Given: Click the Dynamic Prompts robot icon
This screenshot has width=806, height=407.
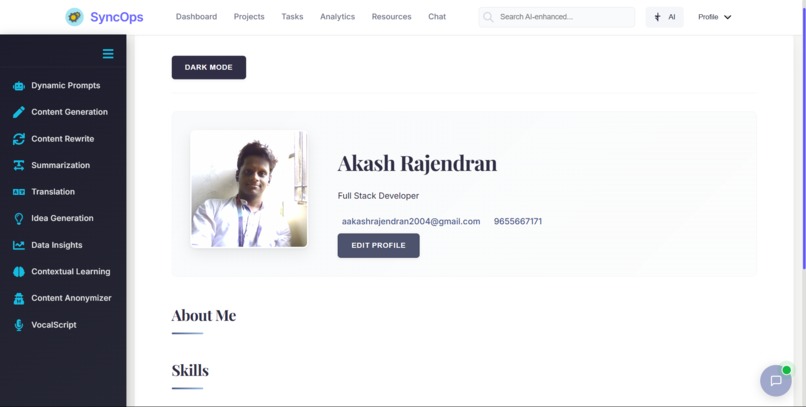Looking at the screenshot, I should 19,86.
